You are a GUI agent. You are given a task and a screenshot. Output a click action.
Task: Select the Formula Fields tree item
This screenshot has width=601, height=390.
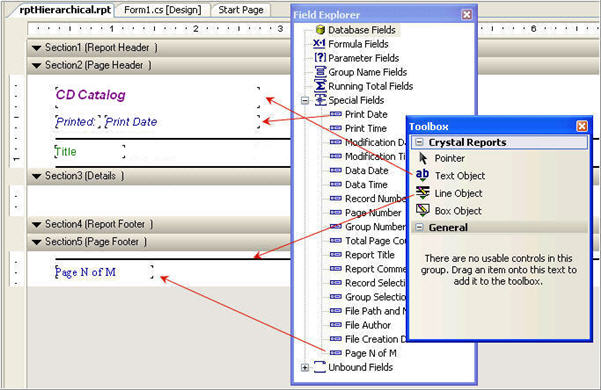click(x=358, y=44)
